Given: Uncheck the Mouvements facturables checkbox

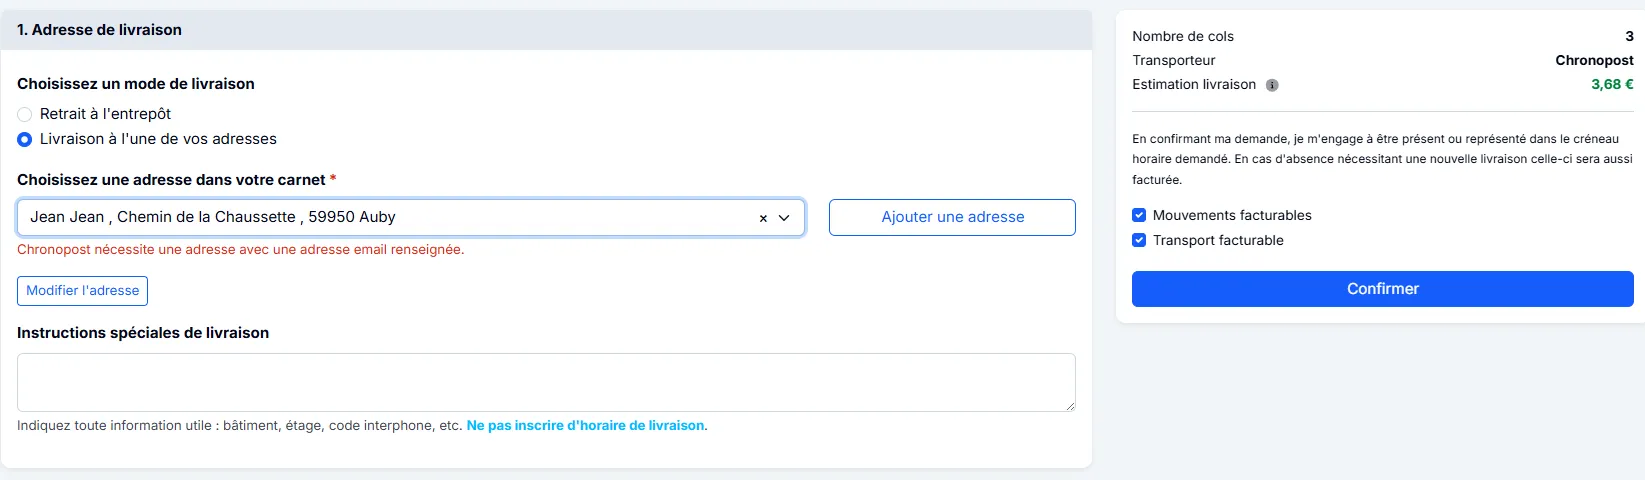Looking at the screenshot, I should click(x=1139, y=215).
